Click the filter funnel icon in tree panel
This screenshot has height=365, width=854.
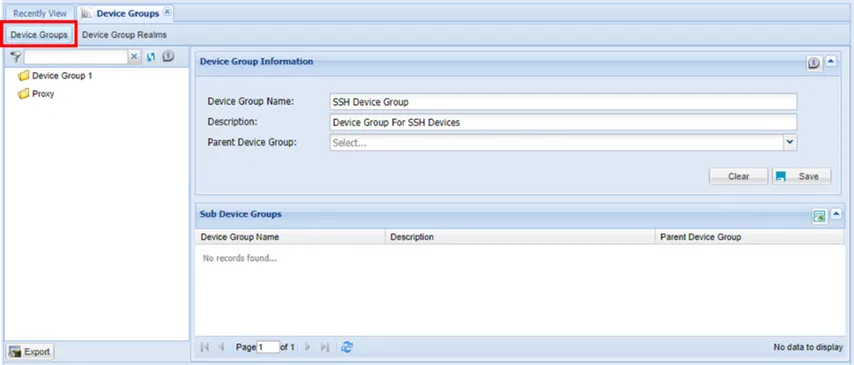click(x=15, y=56)
